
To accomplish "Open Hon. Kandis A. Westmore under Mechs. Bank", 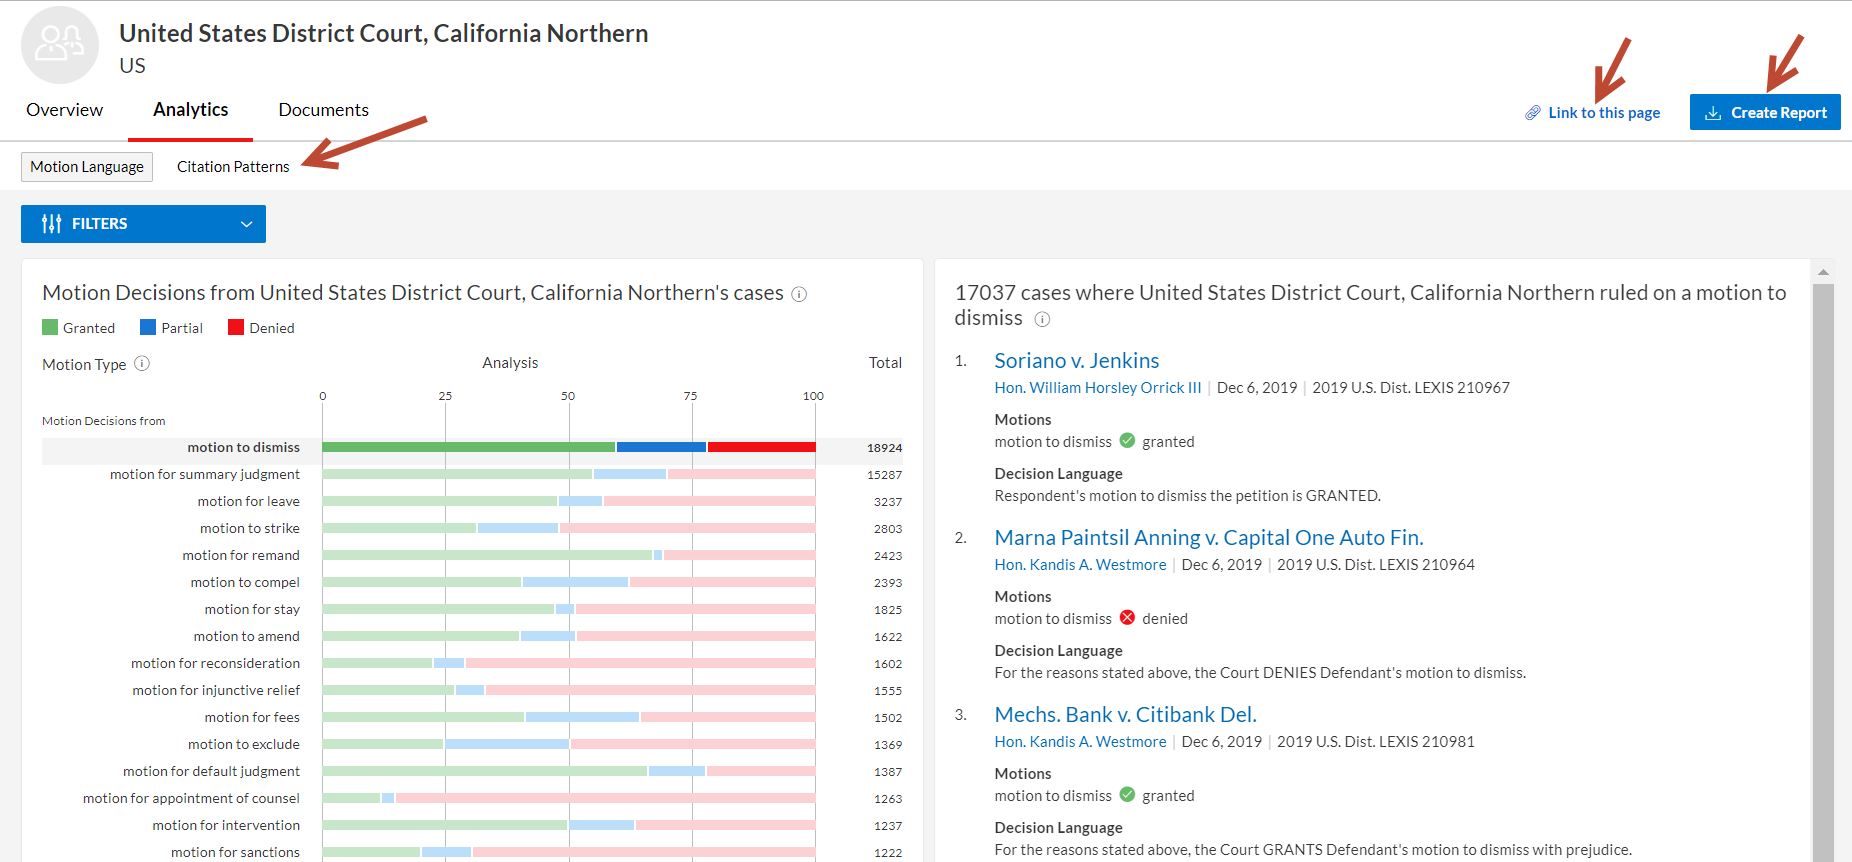I will 1080,742.
